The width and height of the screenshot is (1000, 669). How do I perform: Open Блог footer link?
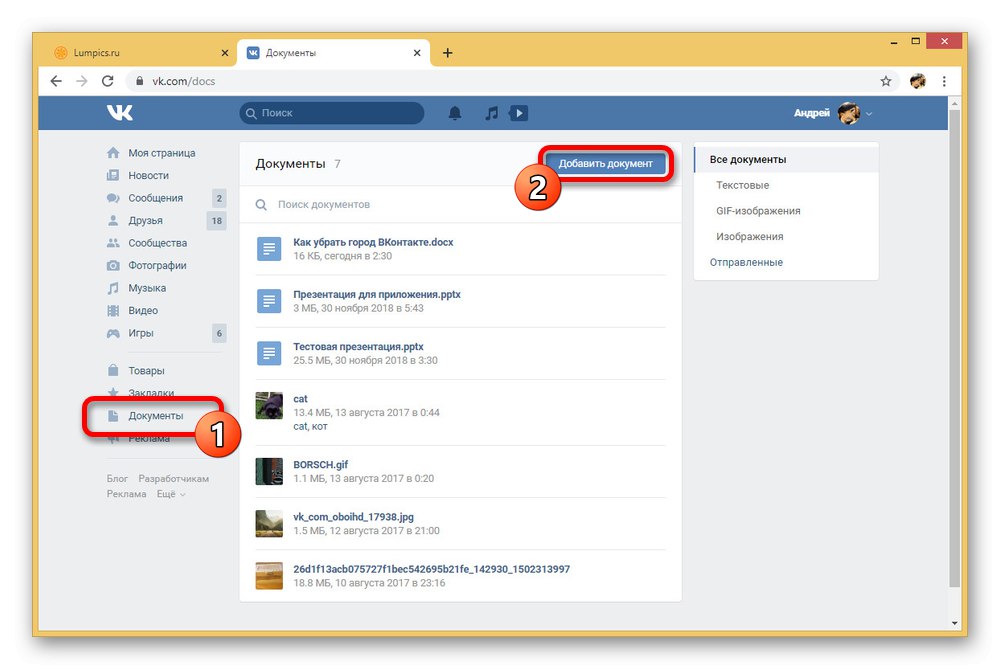click(117, 479)
